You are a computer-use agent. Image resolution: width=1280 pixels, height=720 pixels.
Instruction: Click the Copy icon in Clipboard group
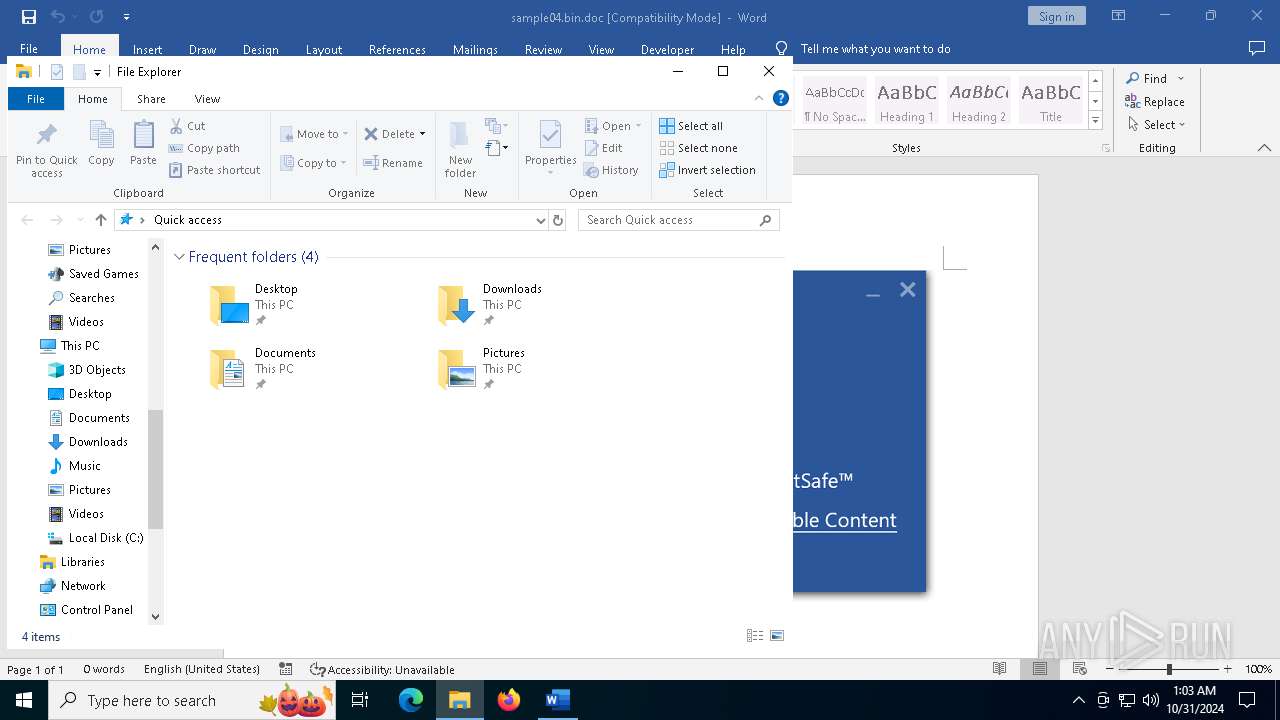coord(101,135)
